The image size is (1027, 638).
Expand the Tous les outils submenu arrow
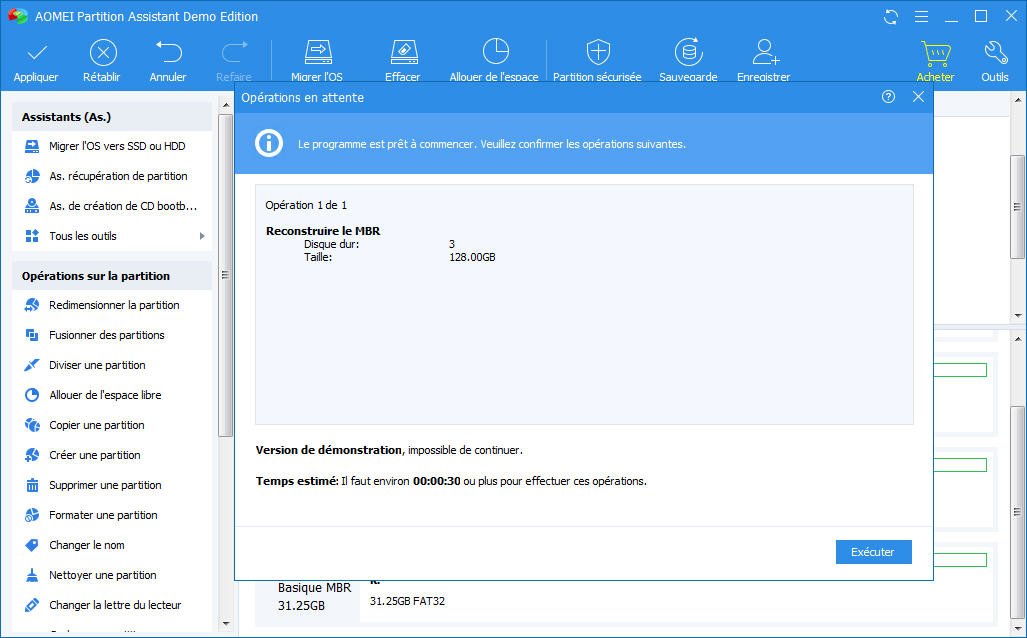(x=202, y=236)
